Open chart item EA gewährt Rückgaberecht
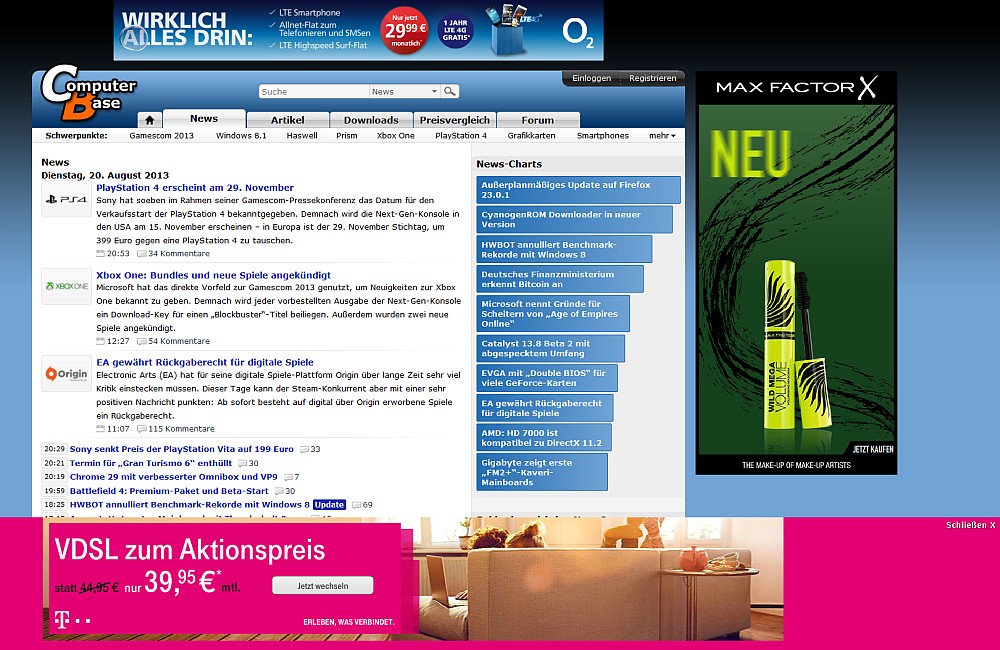Viewport: 1000px width, 650px height. [545, 408]
